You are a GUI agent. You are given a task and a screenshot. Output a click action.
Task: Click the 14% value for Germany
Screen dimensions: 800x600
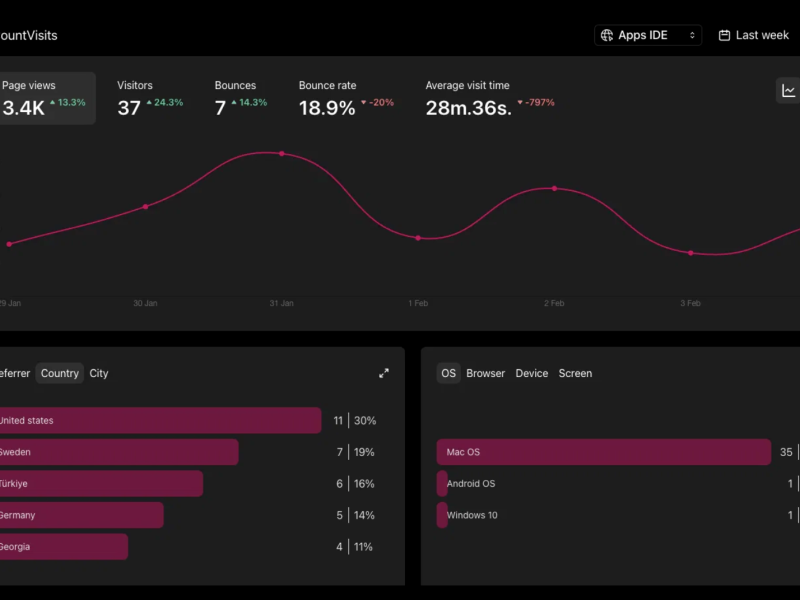point(364,515)
